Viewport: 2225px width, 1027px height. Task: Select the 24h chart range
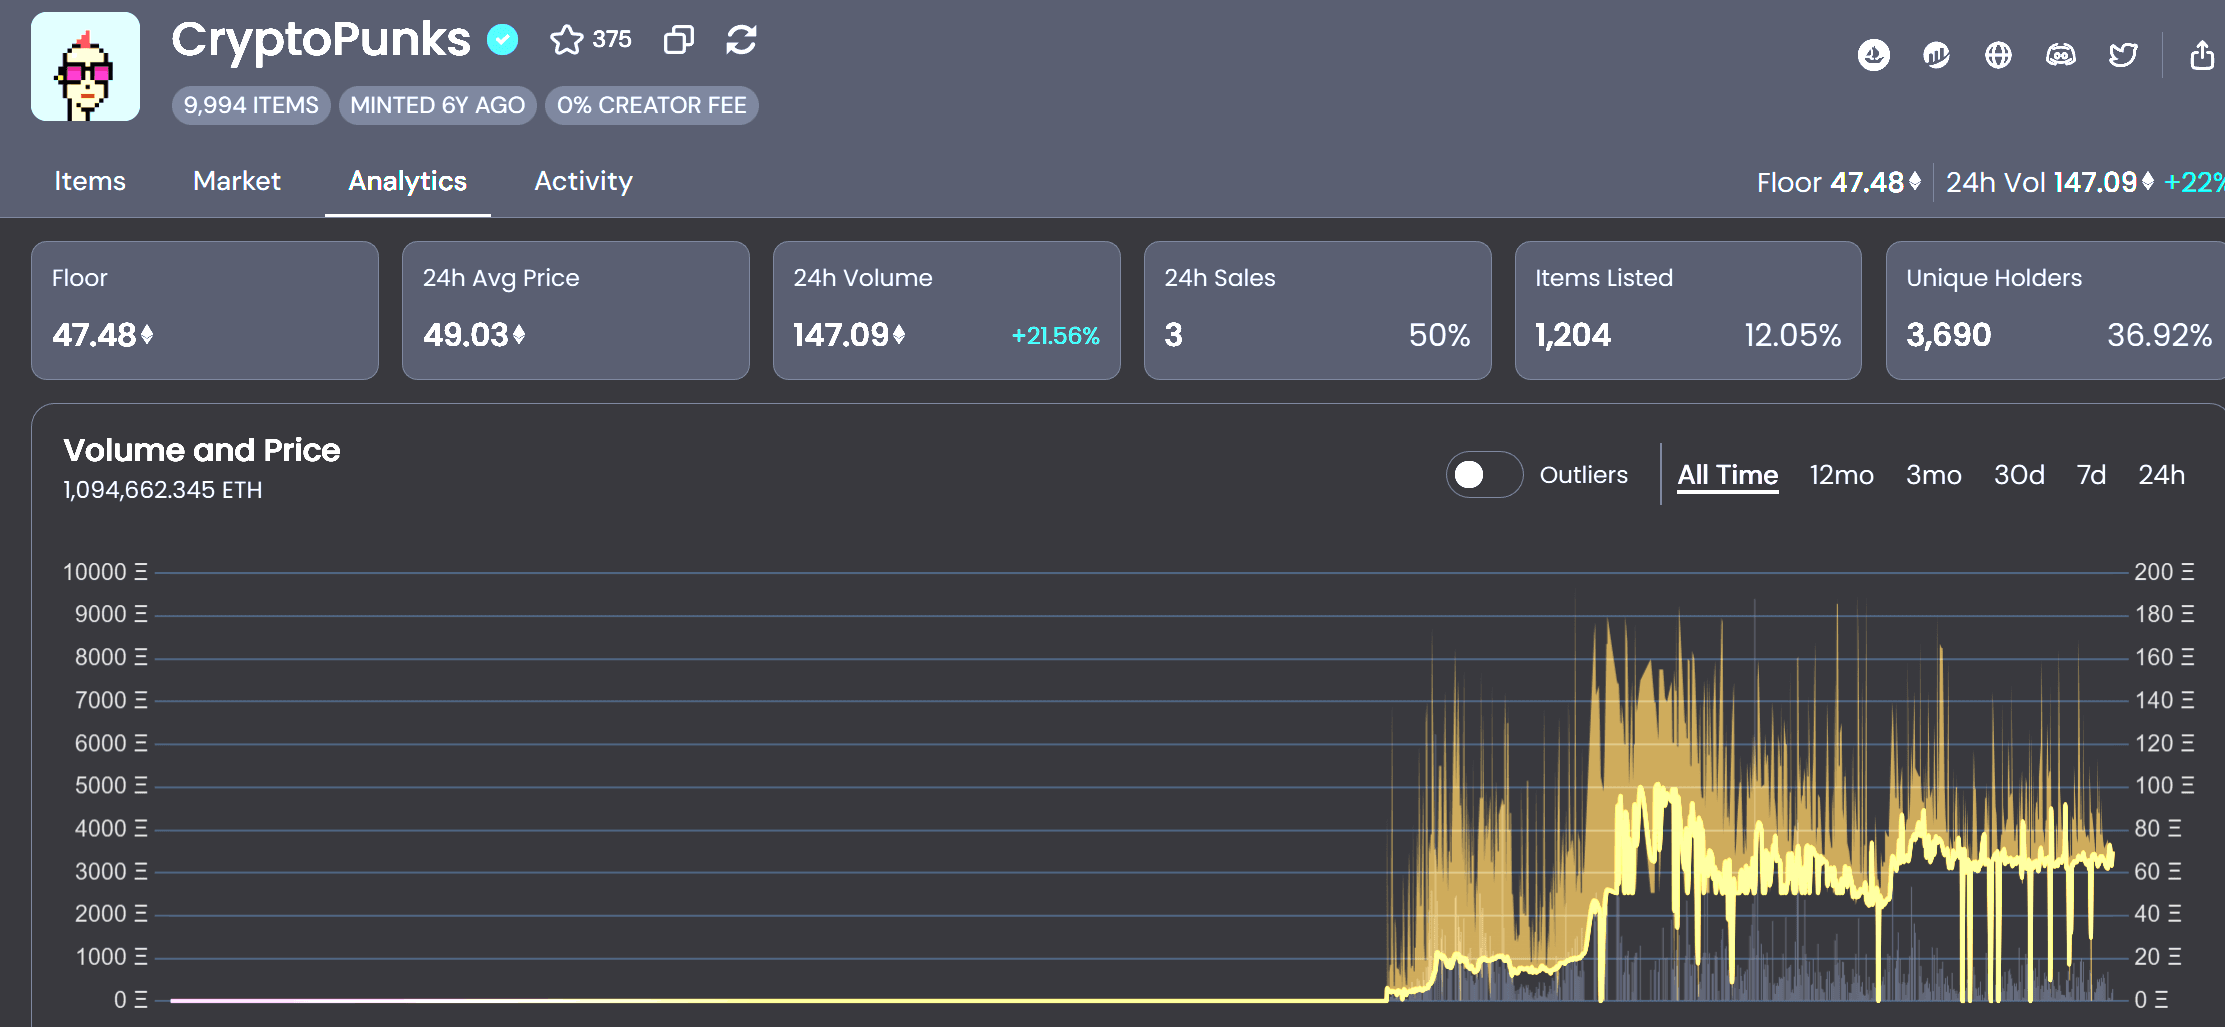(2161, 474)
